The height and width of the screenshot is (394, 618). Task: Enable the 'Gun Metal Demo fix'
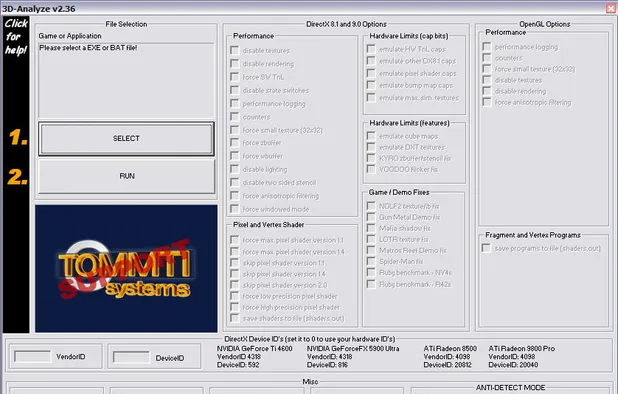point(371,217)
